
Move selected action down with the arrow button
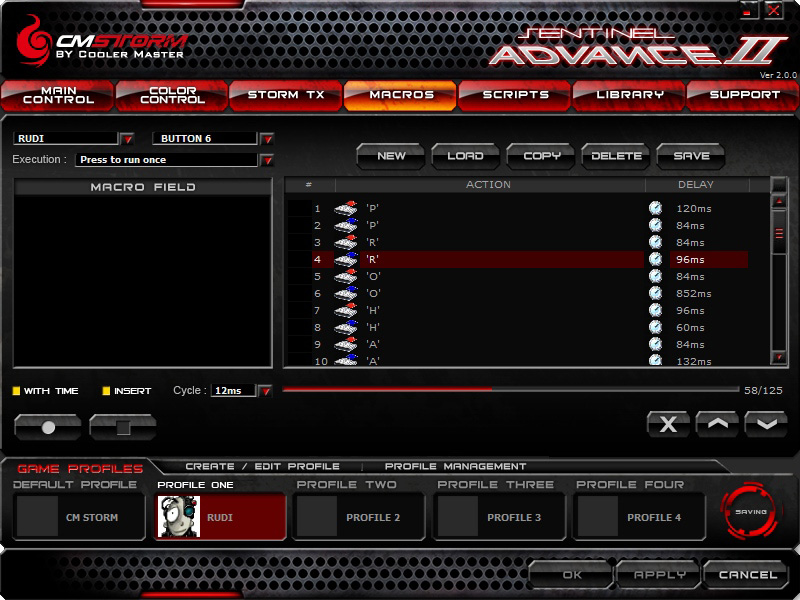pos(766,424)
